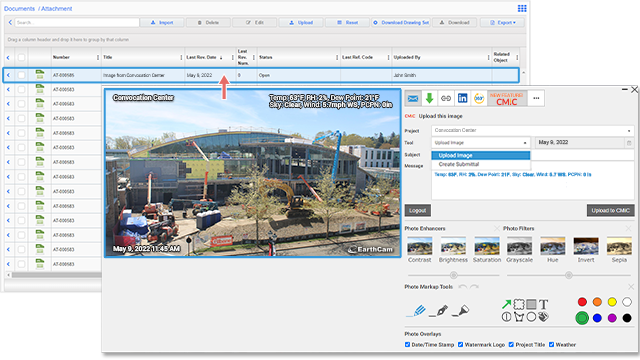The image size is (640, 360).
Task: Click the Delete button
Action: coord(208,23)
